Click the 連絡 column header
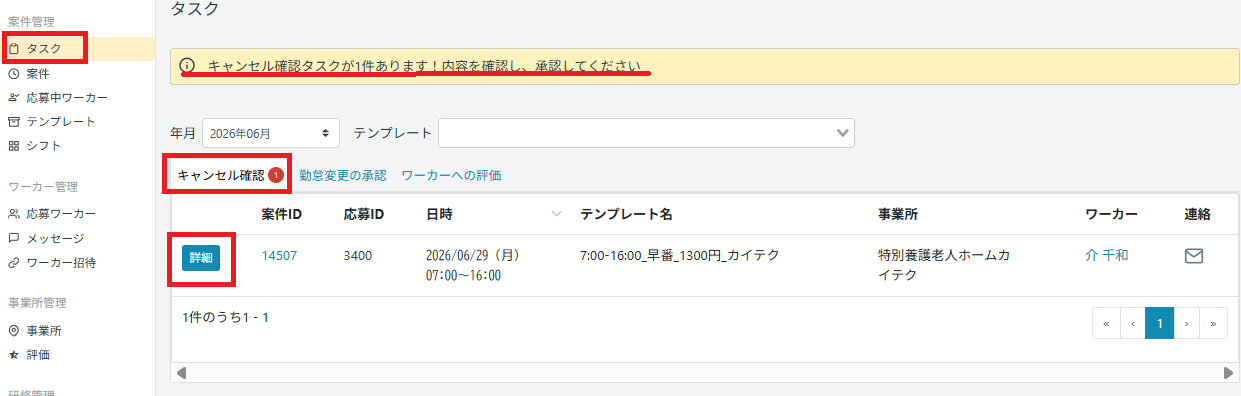The width and height of the screenshot is (1241, 396). tap(1198, 214)
